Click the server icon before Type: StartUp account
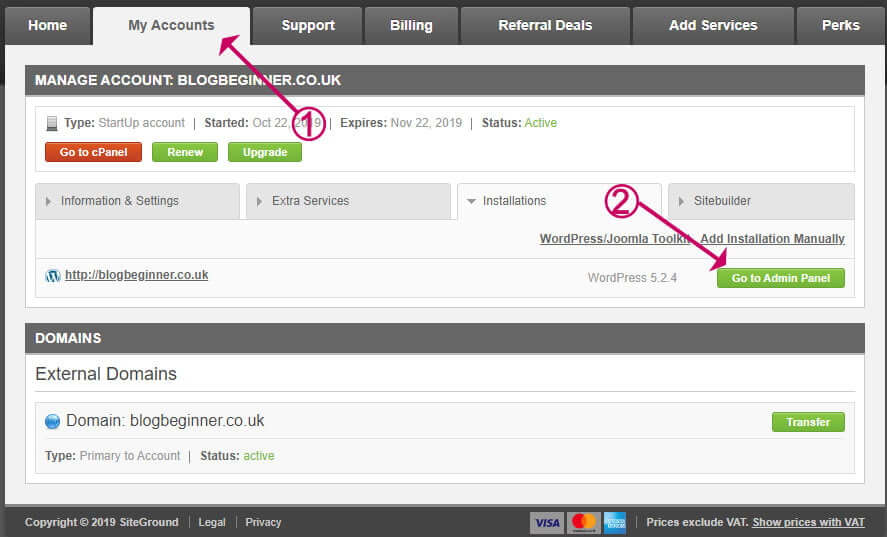This screenshot has height=537, width=887. point(51,123)
